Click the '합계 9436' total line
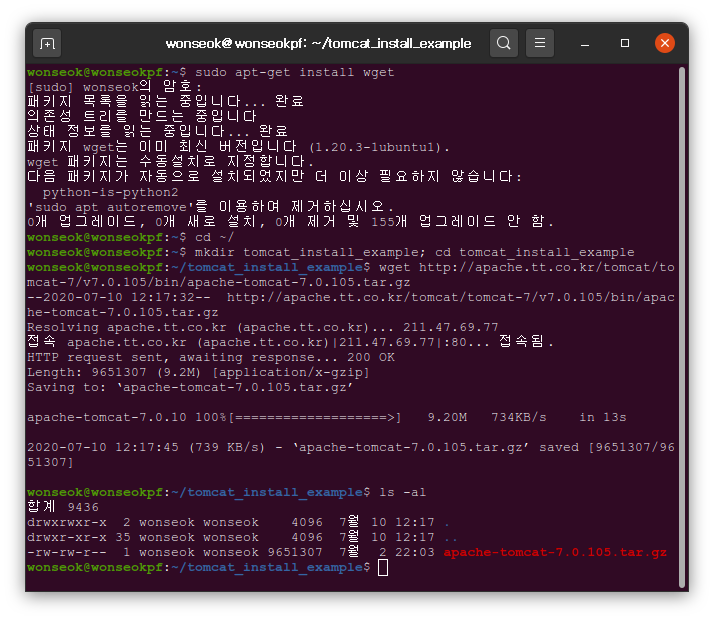This screenshot has height=620, width=714. [x=63, y=507]
